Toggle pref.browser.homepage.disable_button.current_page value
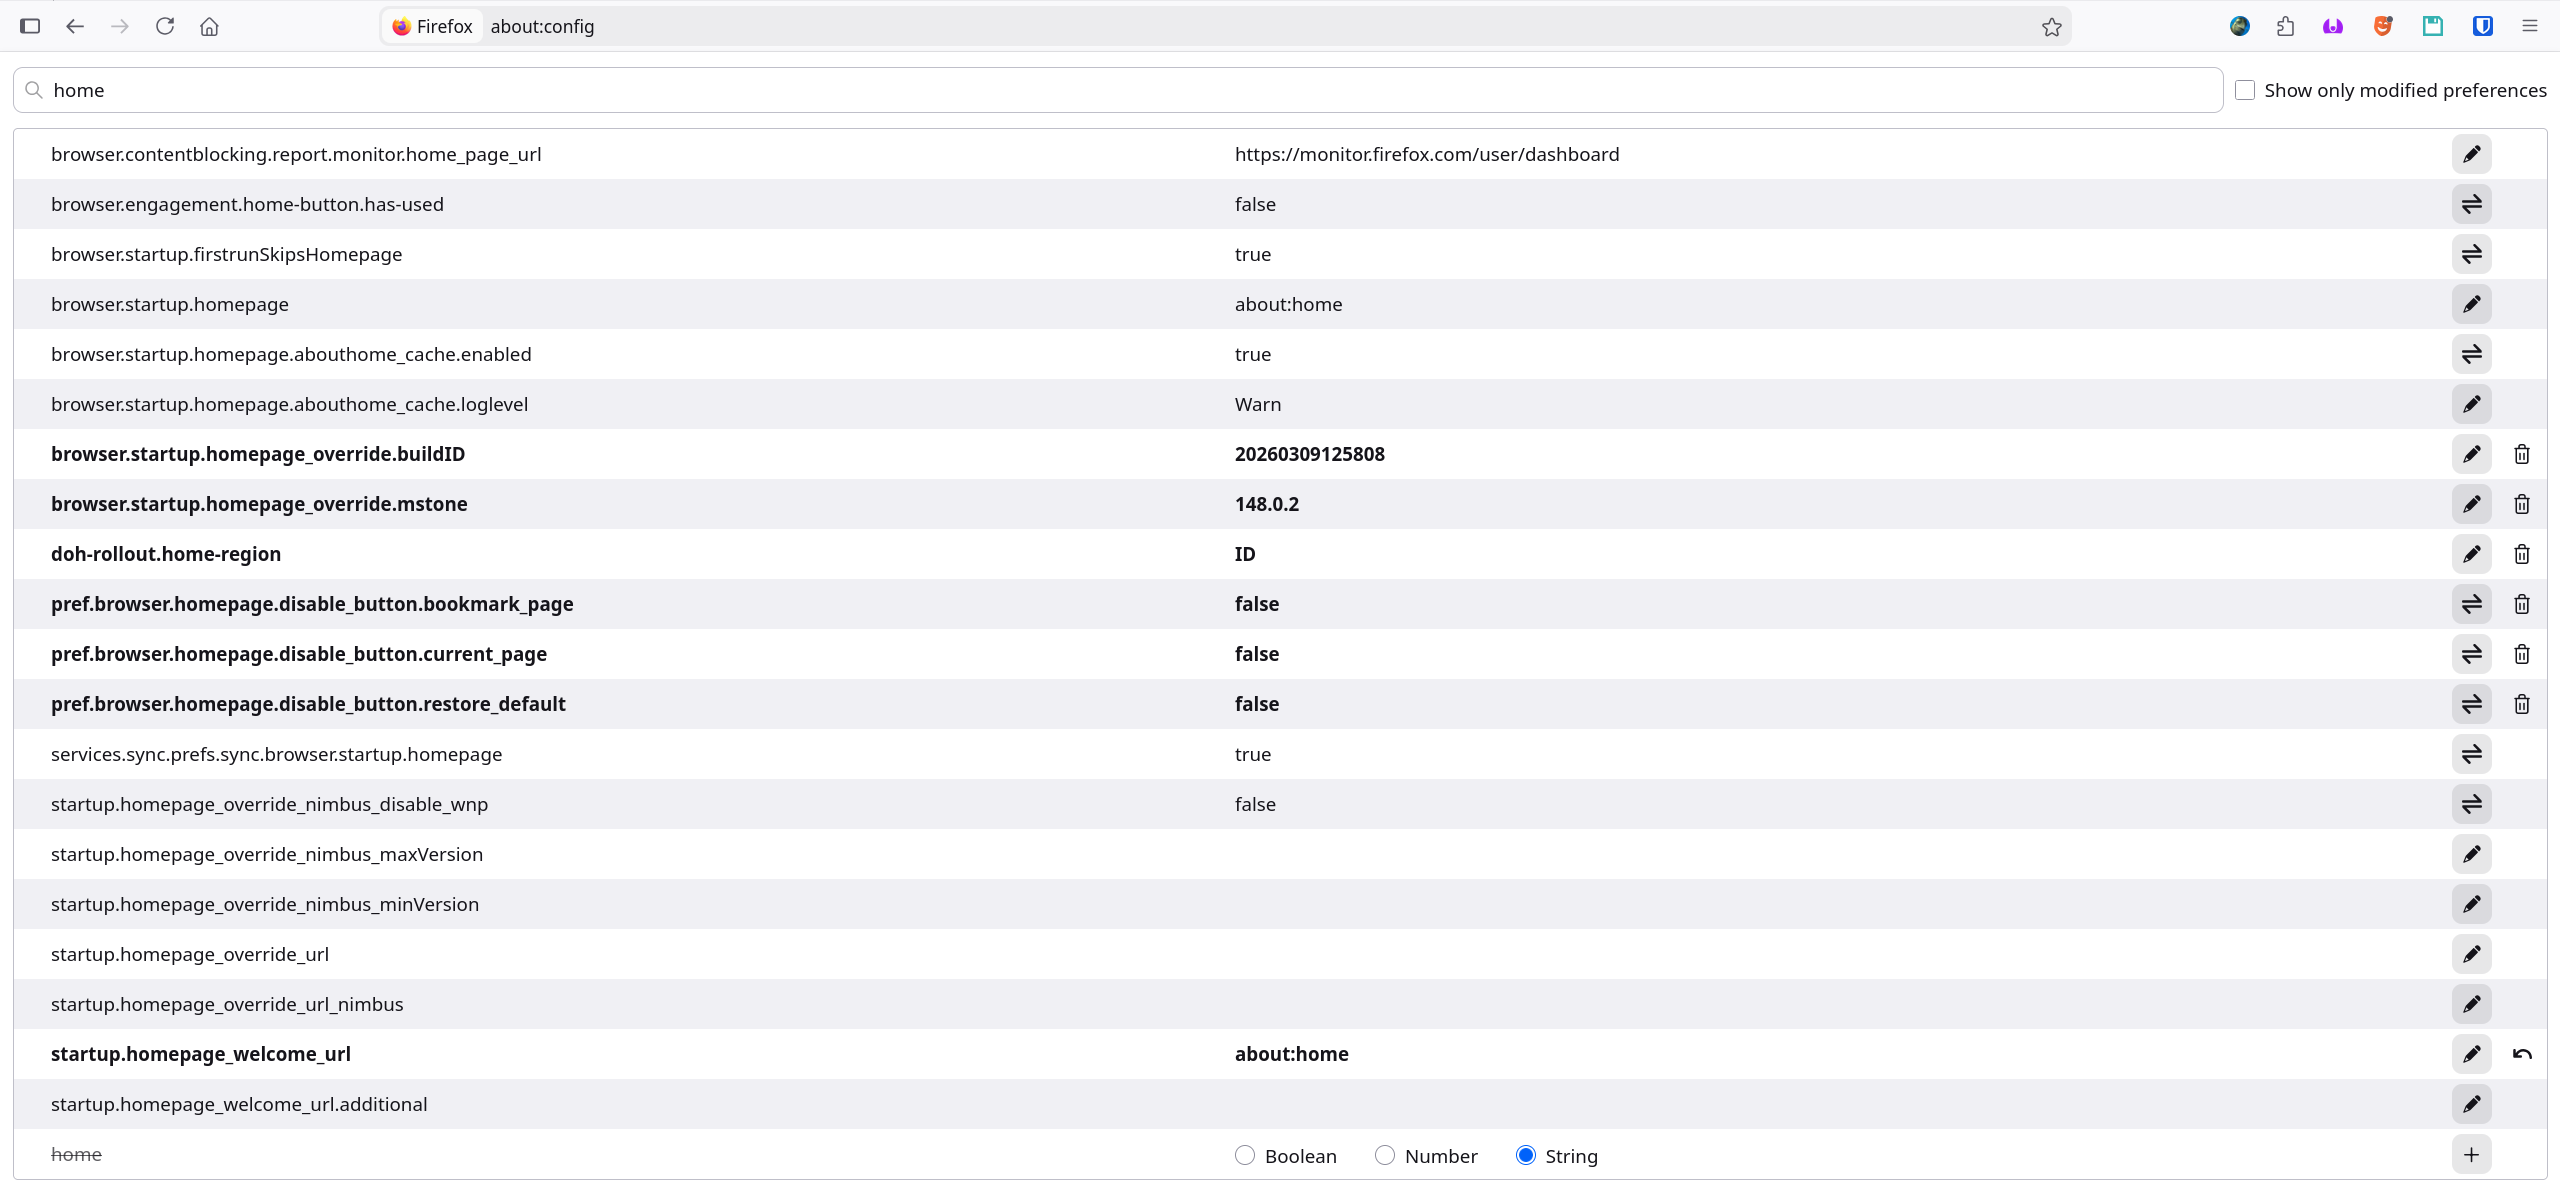Image resolution: width=2560 pixels, height=1204 pixels. pyautogui.click(x=2471, y=654)
